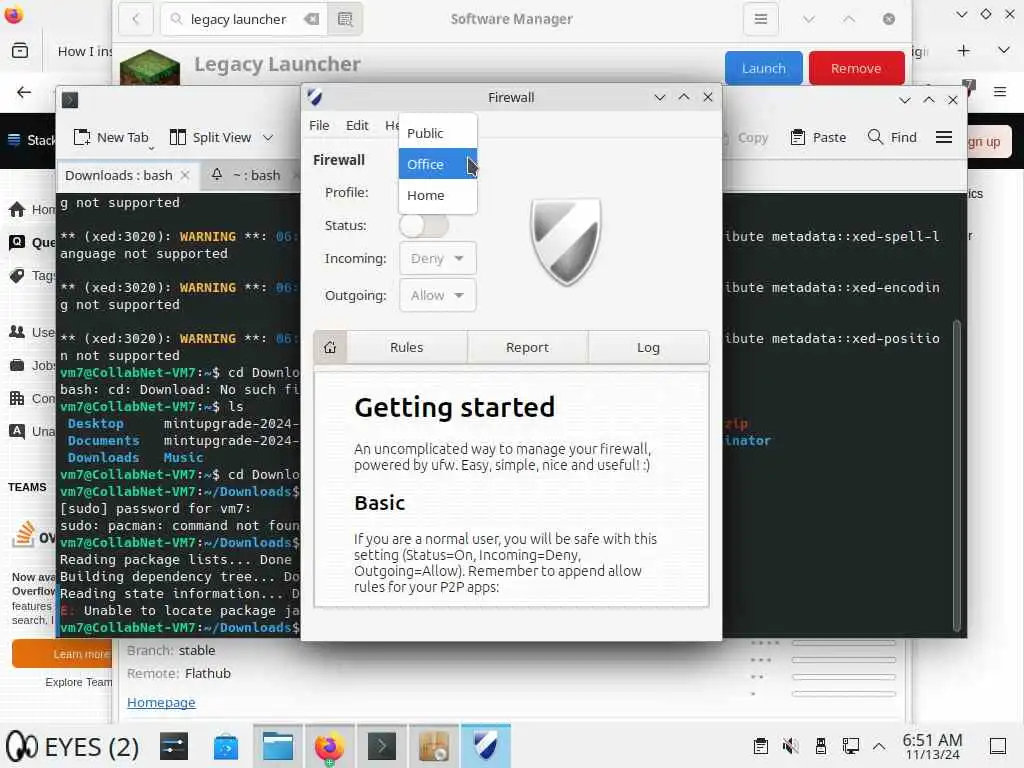Switch to Firewall taskbar icon
The height and width of the screenshot is (768, 1024).
pyautogui.click(x=486, y=746)
